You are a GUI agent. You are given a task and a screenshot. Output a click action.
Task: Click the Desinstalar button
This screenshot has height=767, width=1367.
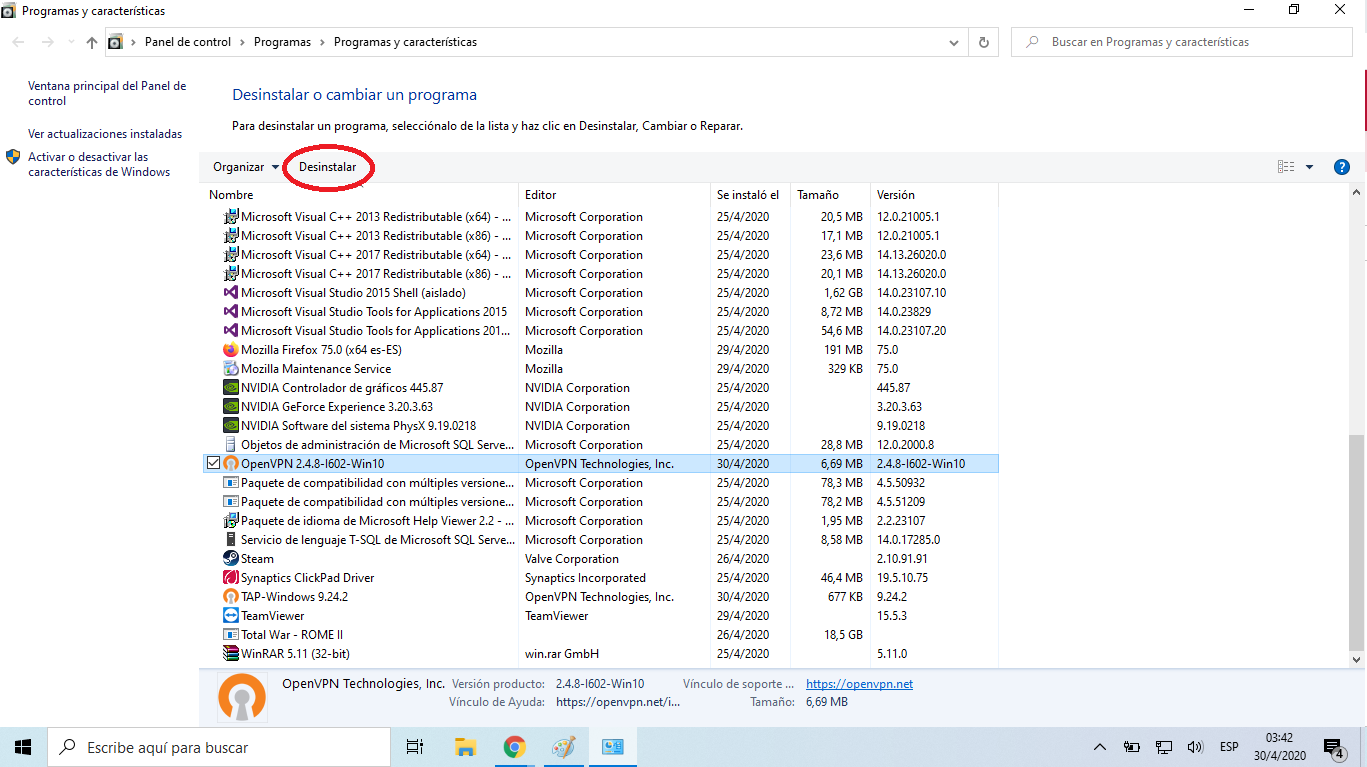pos(328,167)
